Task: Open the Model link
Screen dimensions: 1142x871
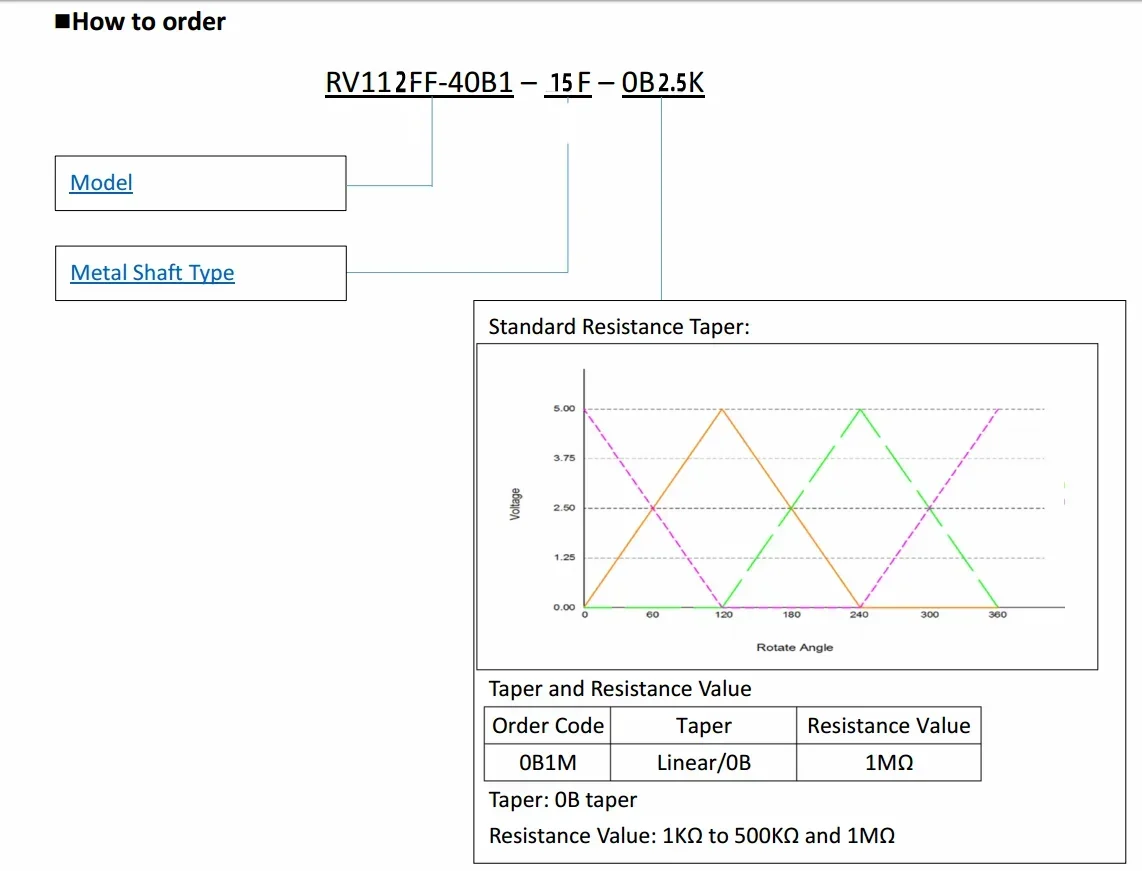Action: tap(101, 183)
